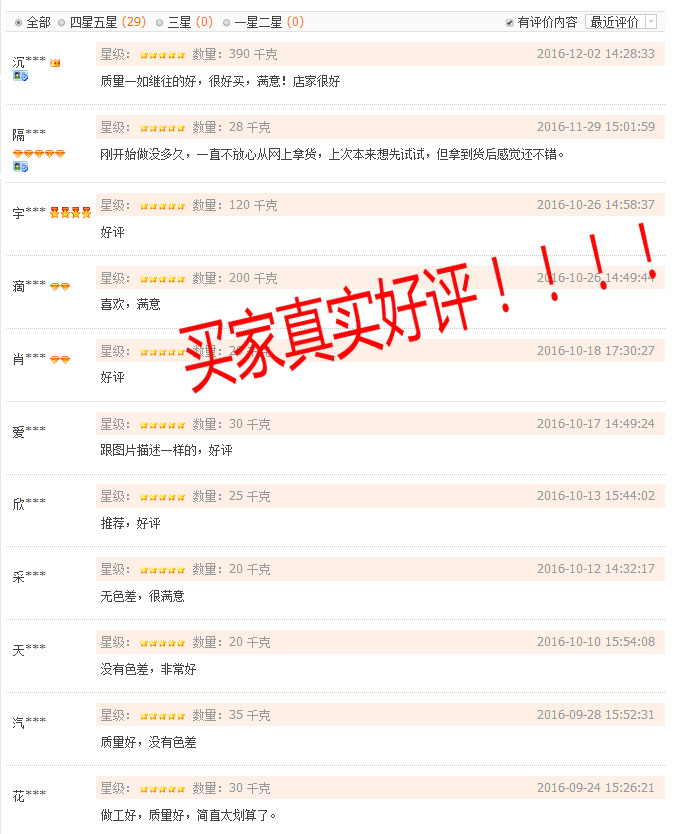The image size is (678, 834).
Task: Uncheck the 有评价内容 checkbox
Action: pos(509,22)
